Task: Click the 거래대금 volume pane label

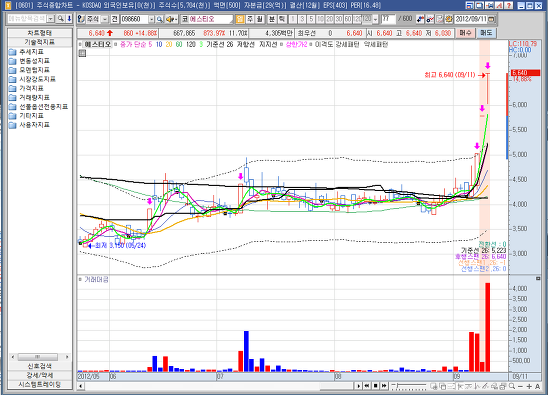Action: tap(96, 279)
